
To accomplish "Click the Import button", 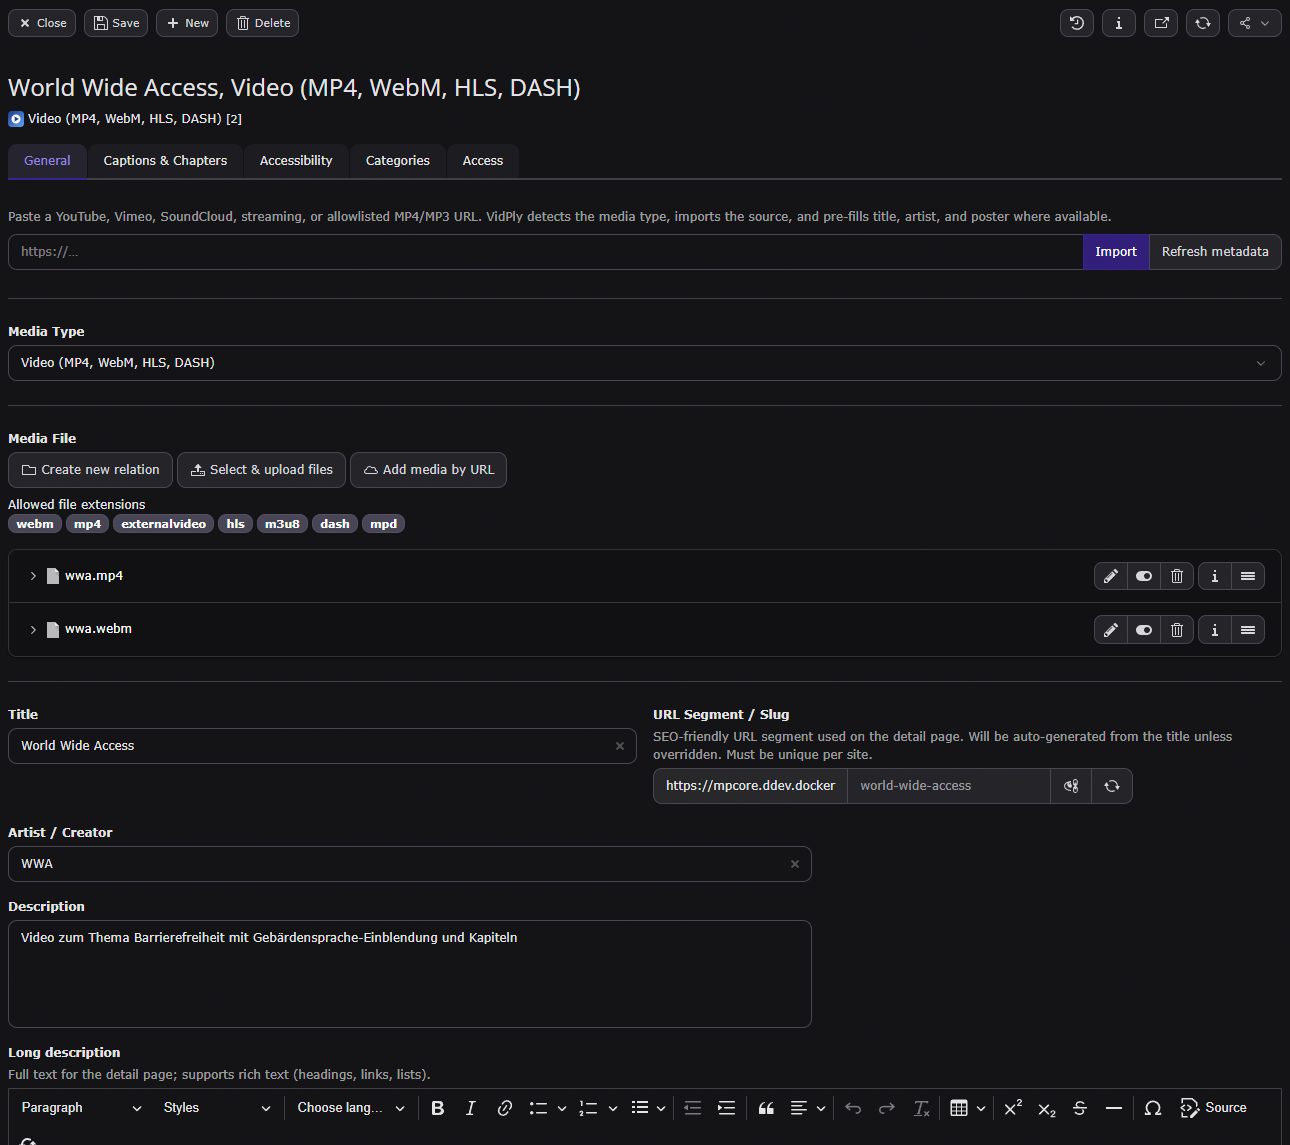I will [1116, 252].
